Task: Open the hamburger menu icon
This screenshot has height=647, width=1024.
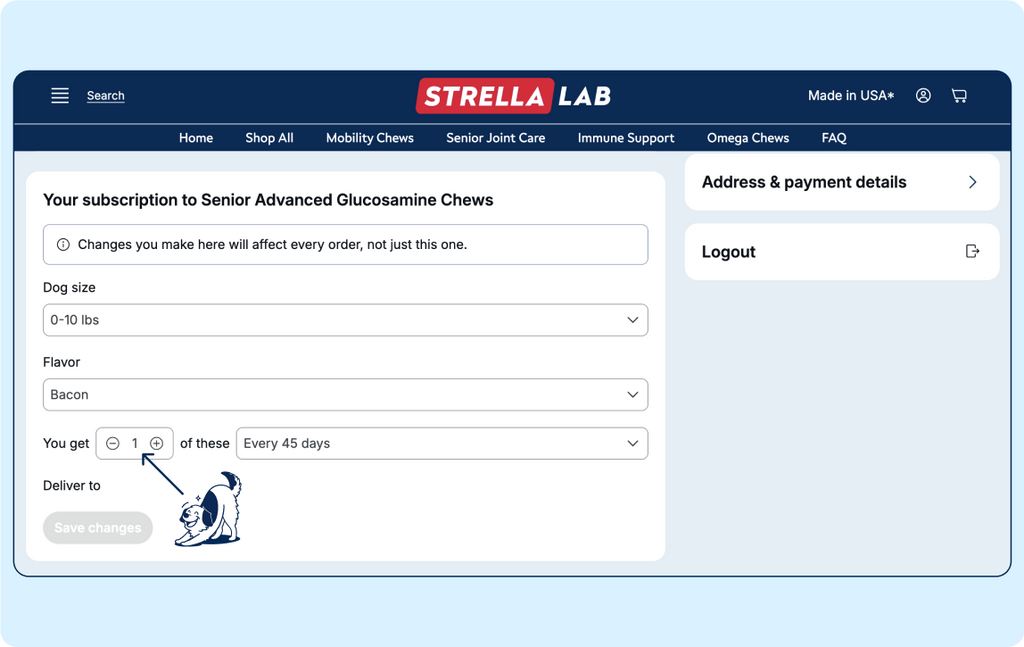Action: (x=60, y=96)
